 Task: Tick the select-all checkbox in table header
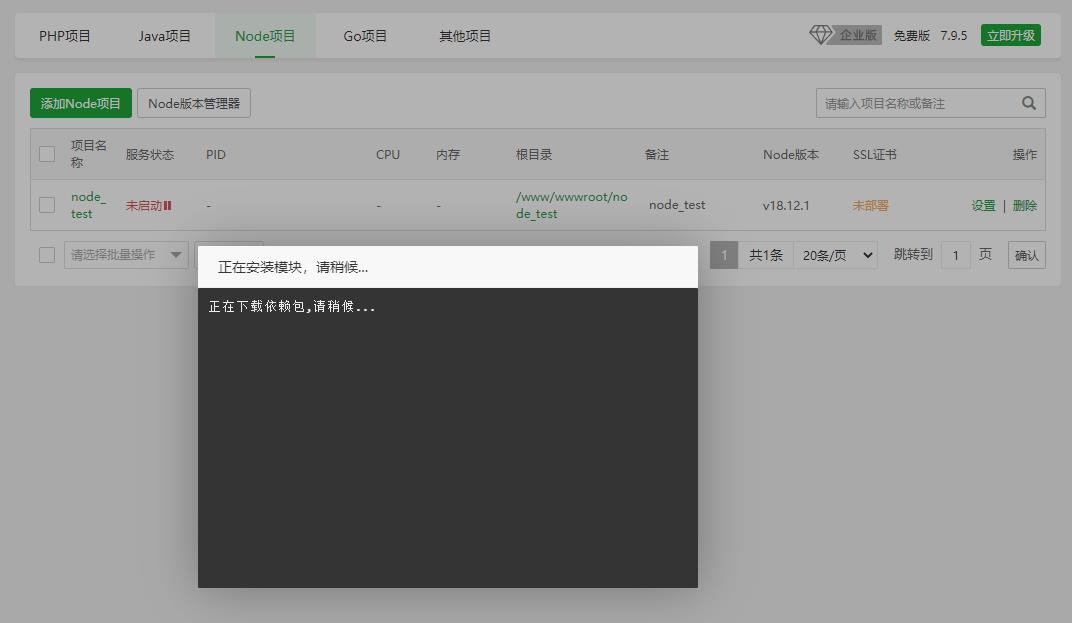pos(47,154)
